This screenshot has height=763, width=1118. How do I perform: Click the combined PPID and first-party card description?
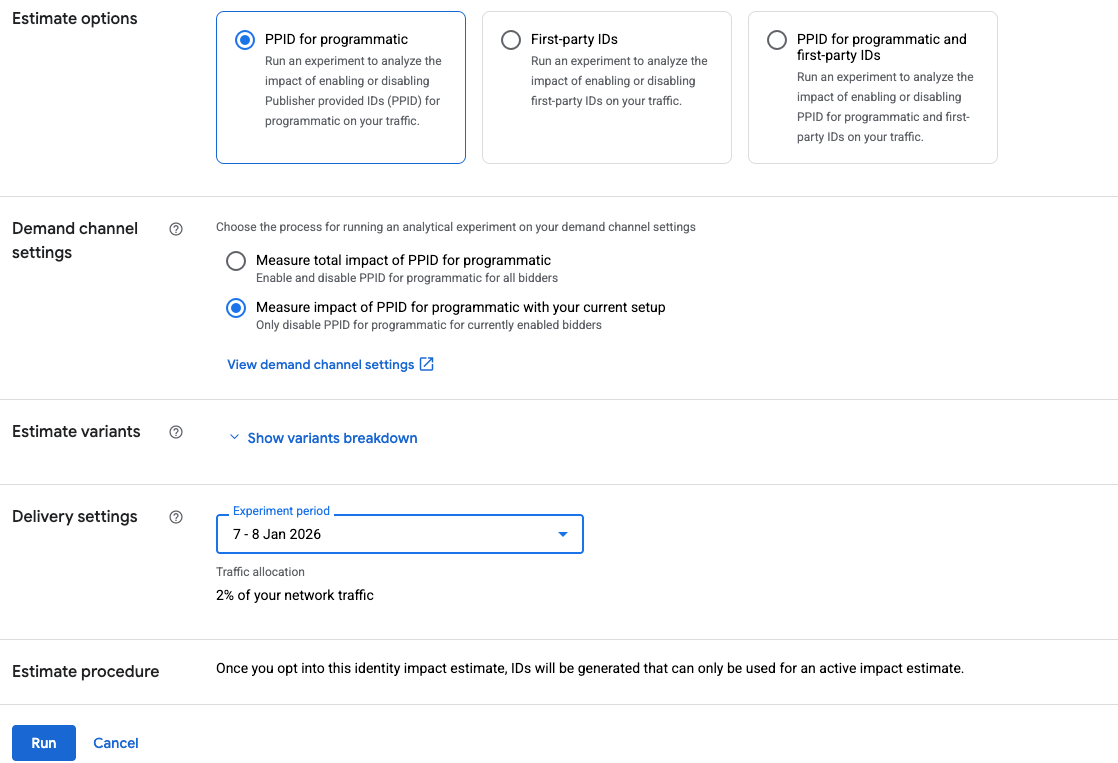tap(885, 107)
